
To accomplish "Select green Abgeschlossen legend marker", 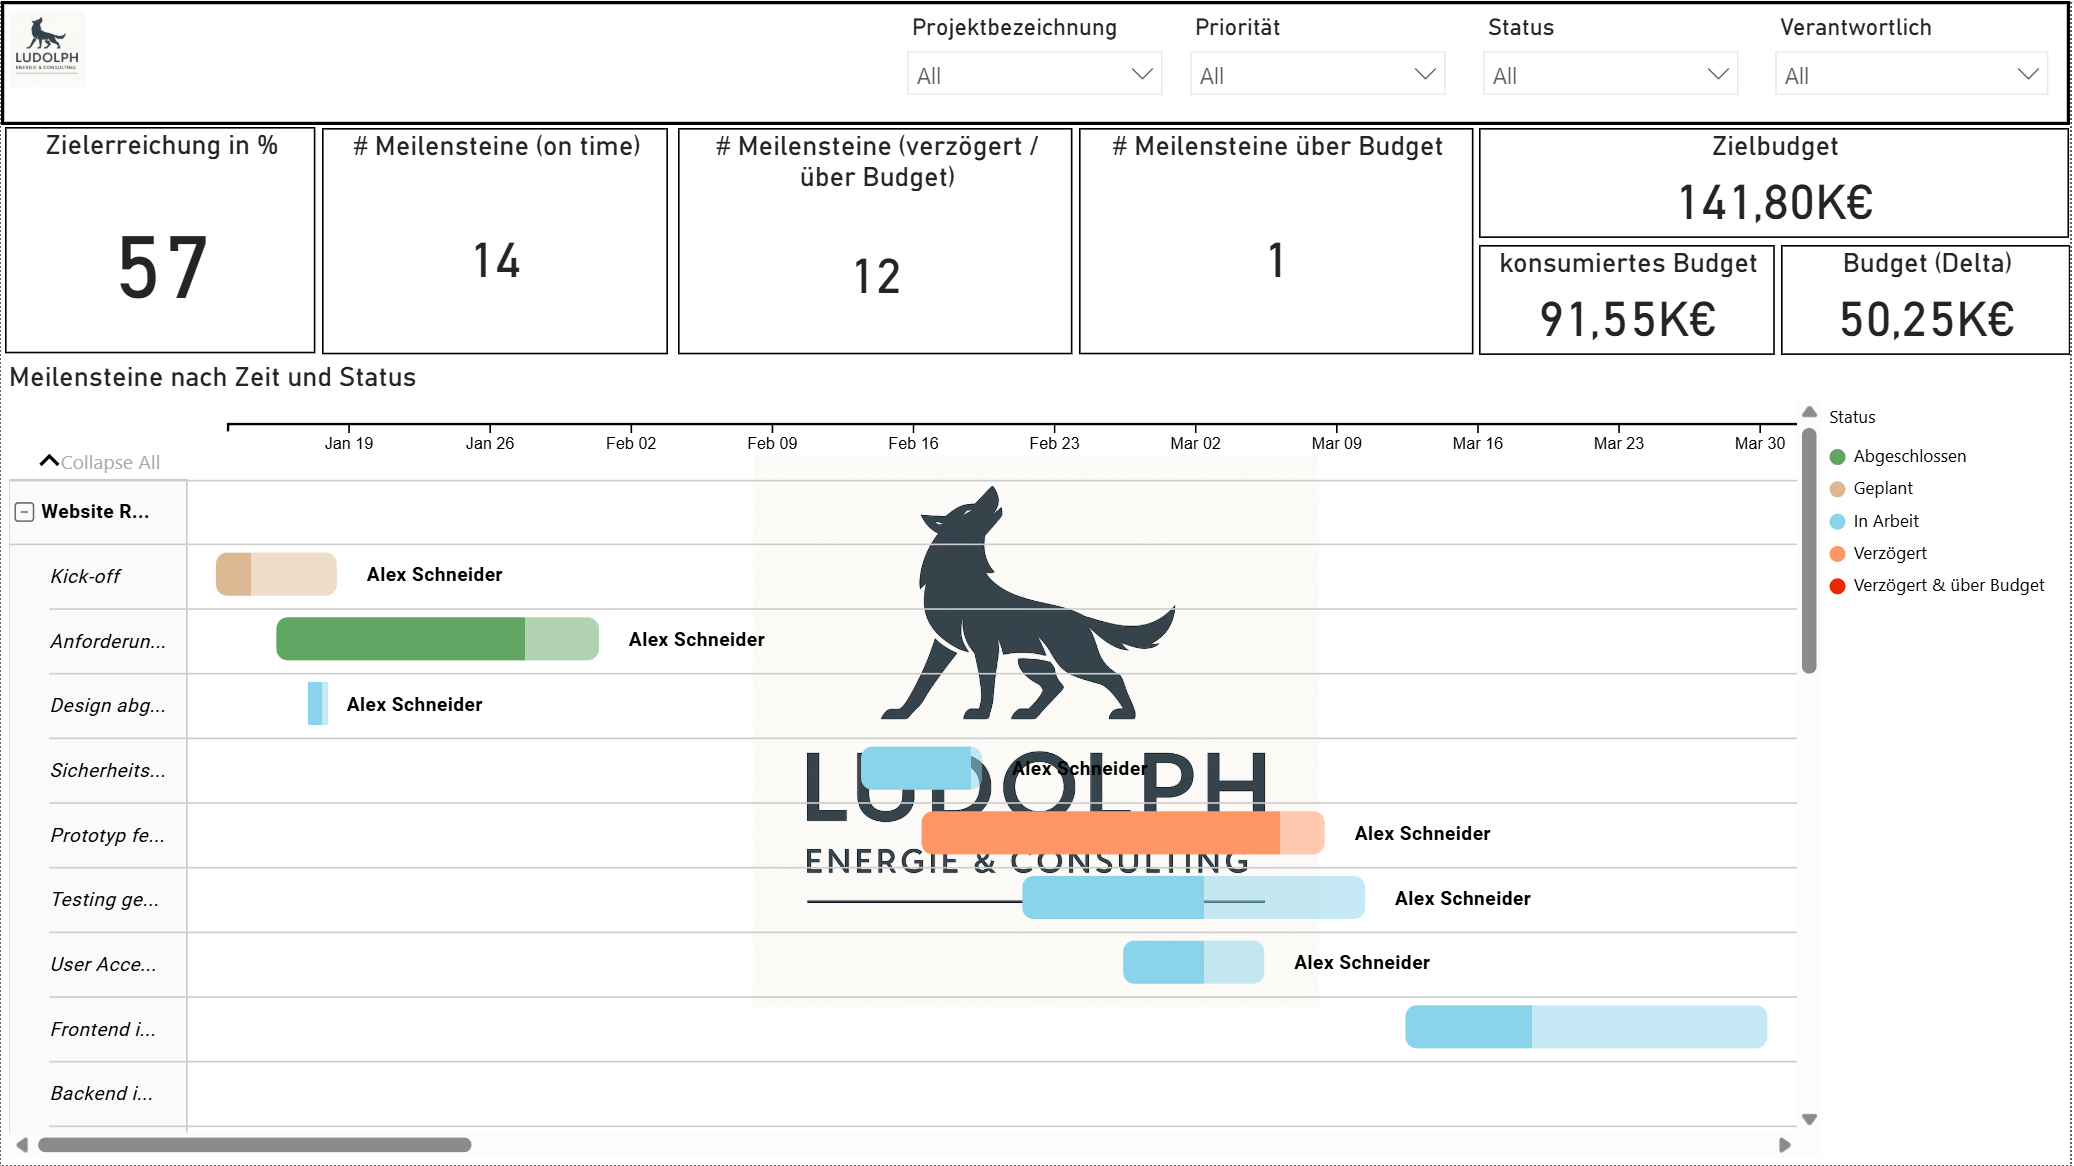I will (1837, 457).
